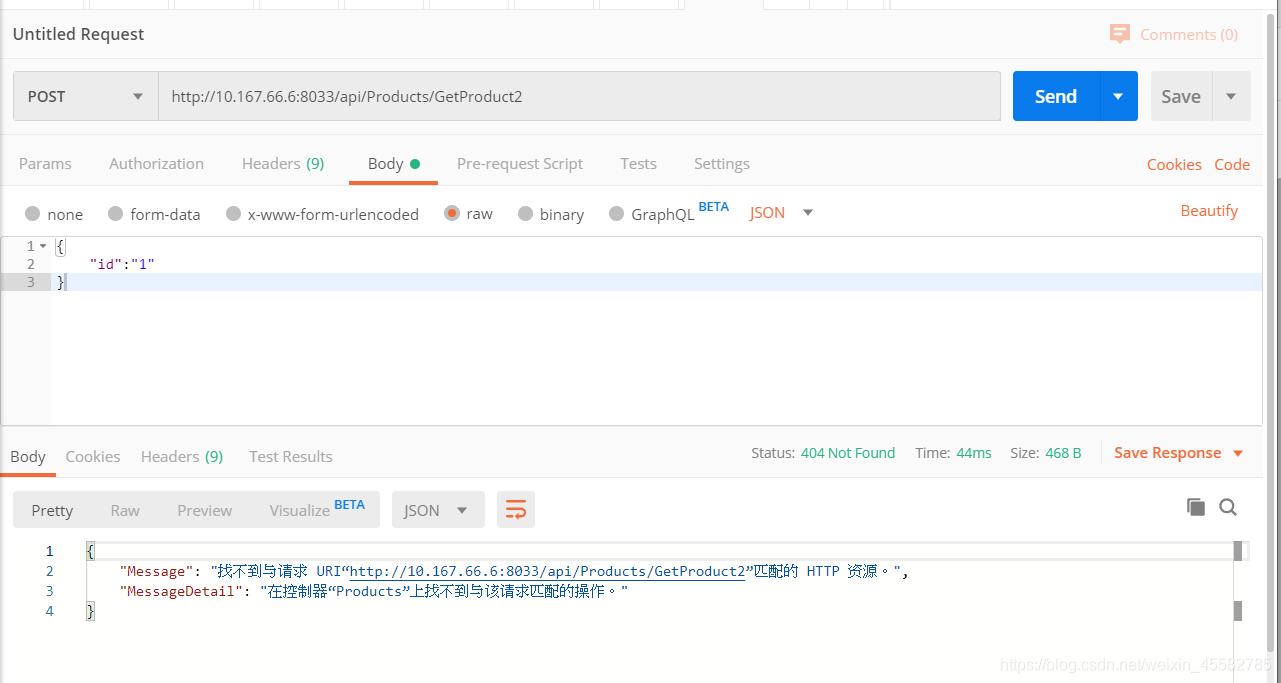The height and width of the screenshot is (683, 1281).
Task: Open response Body tab
Action: point(28,457)
